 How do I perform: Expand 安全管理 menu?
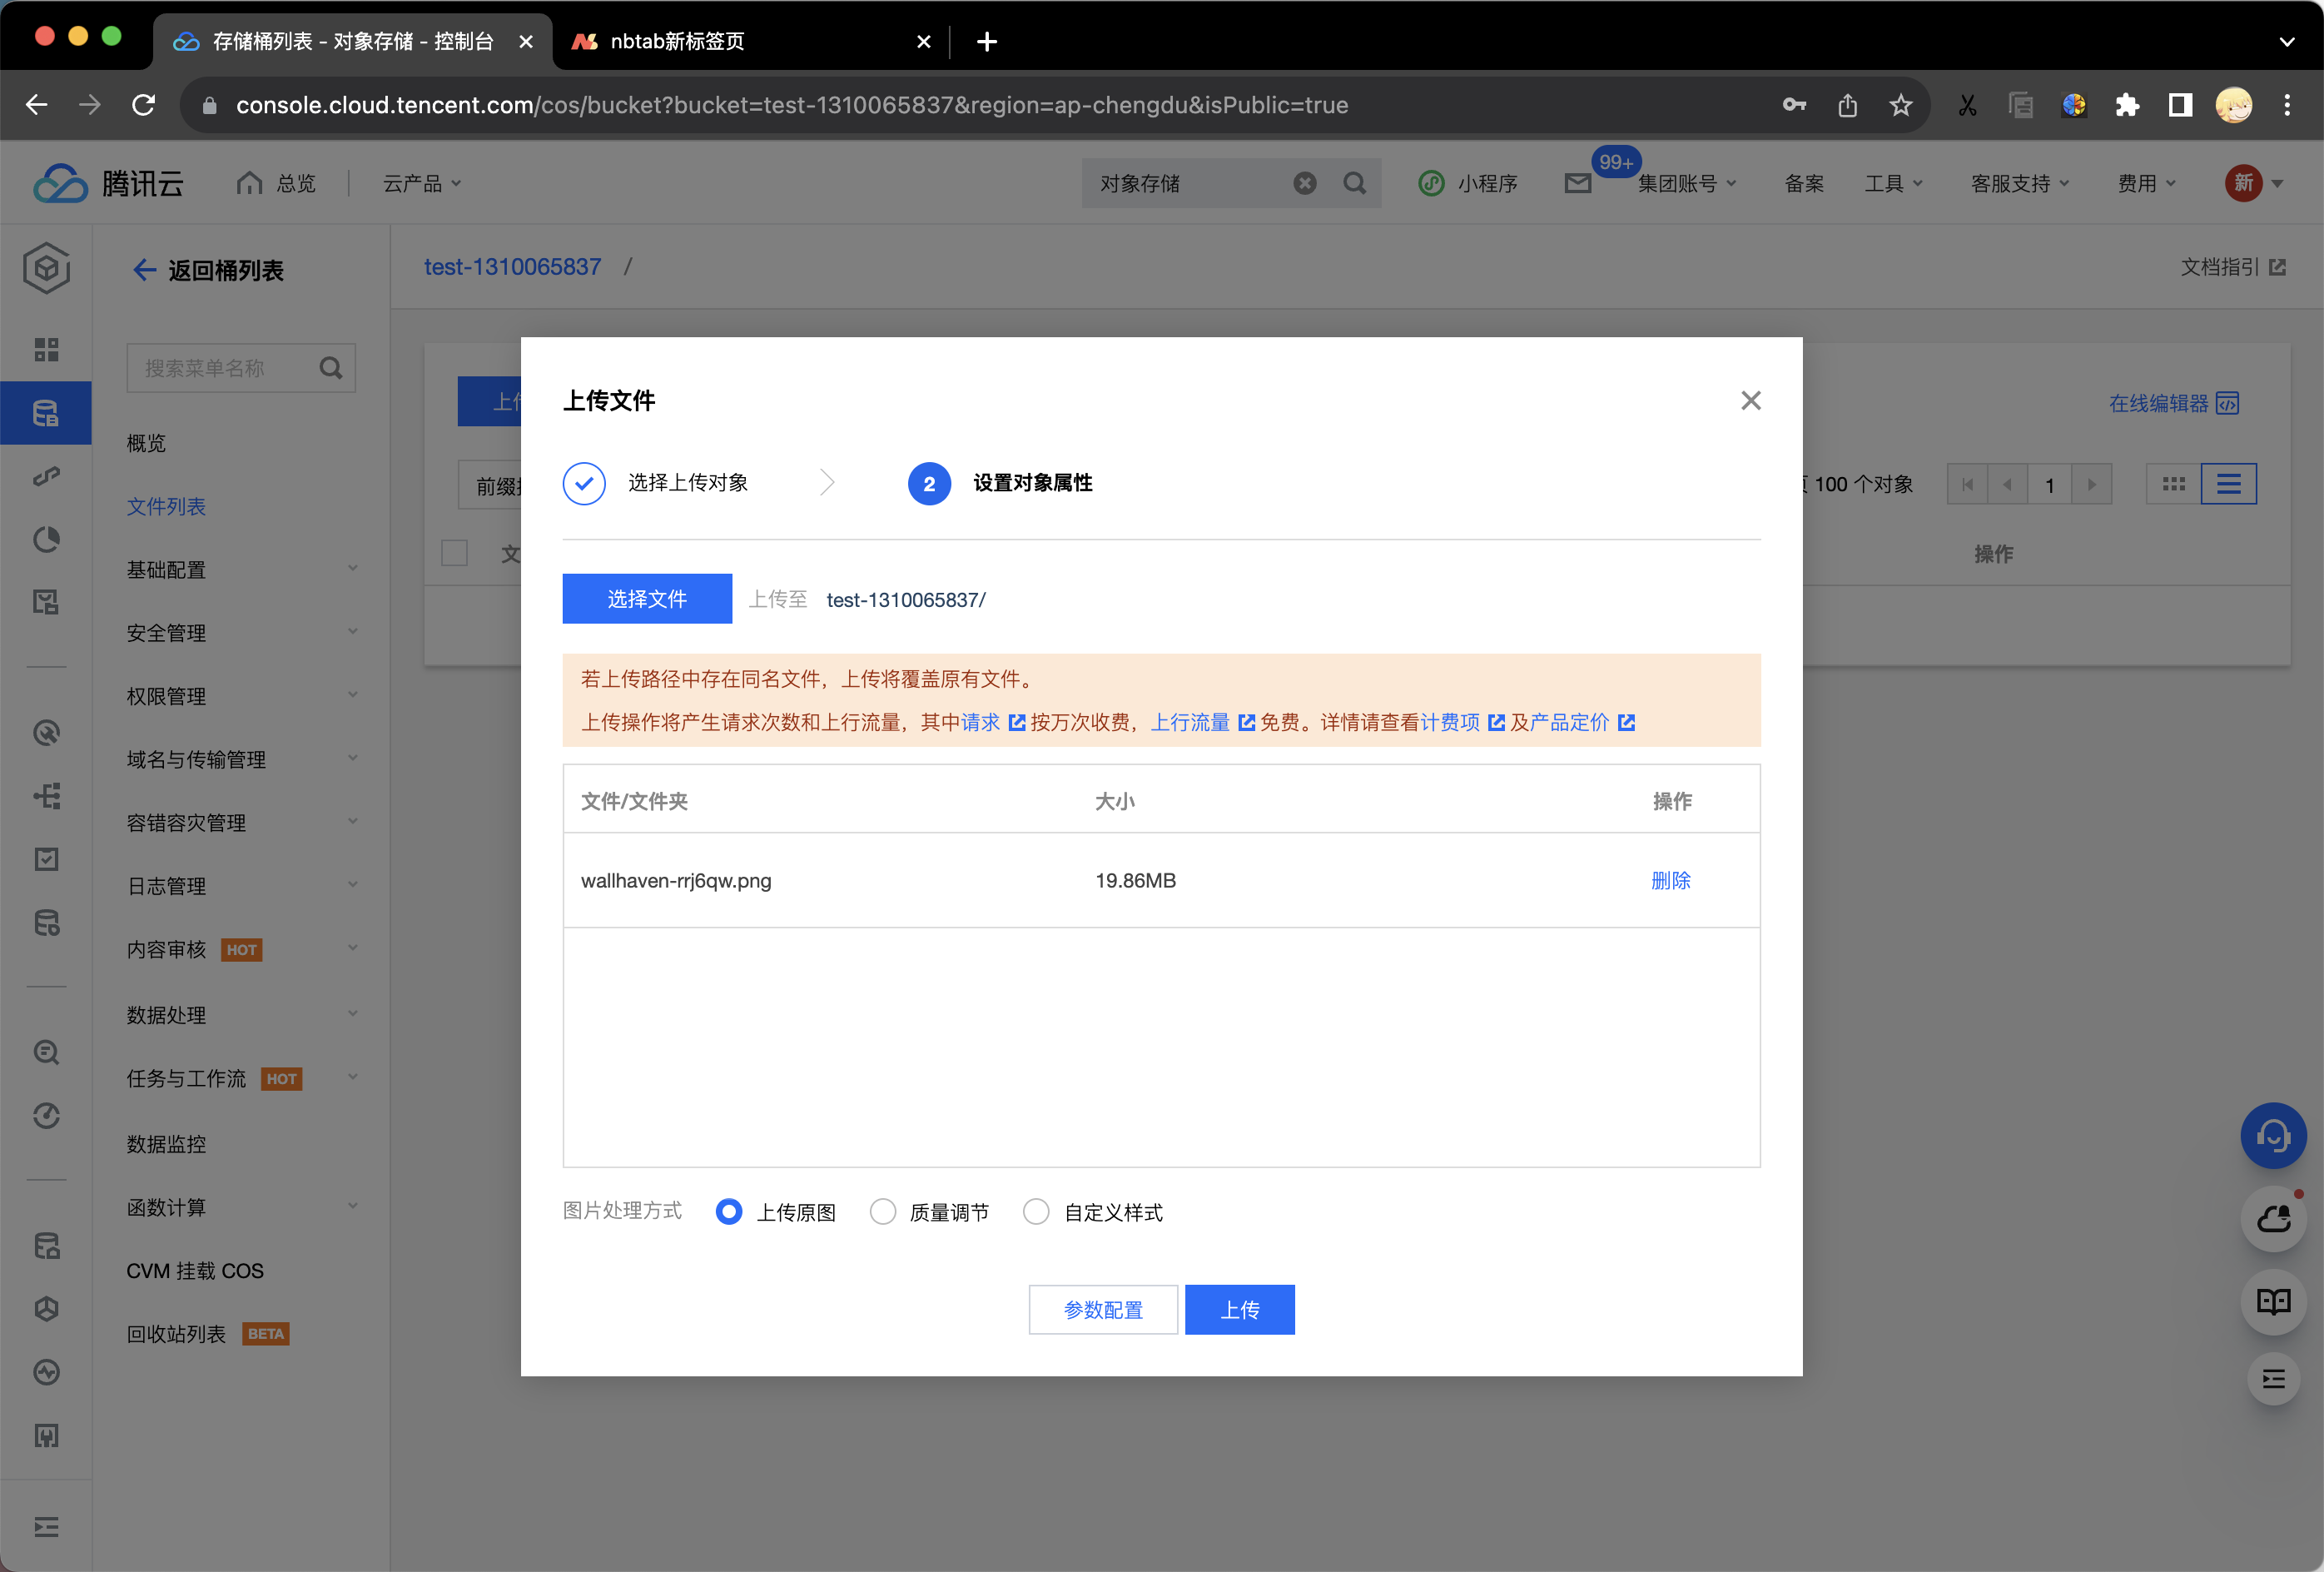(x=242, y=633)
